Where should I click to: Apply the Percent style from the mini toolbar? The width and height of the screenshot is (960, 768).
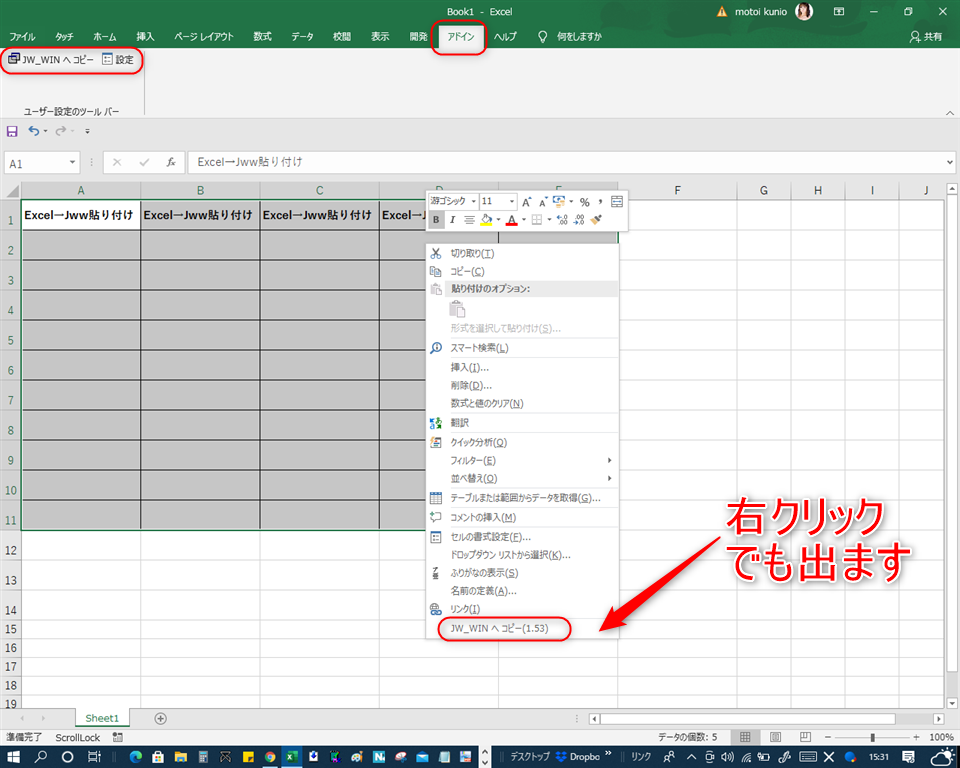586,201
